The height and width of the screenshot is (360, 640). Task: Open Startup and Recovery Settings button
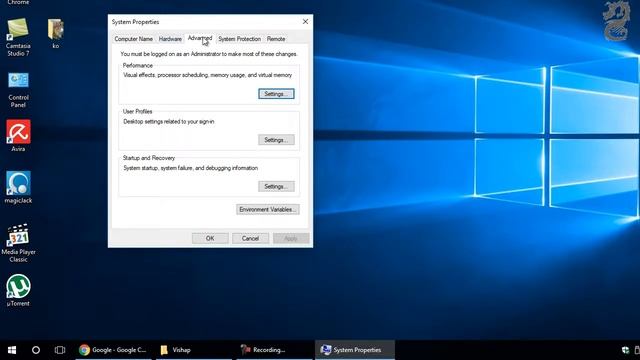[276, 187]
